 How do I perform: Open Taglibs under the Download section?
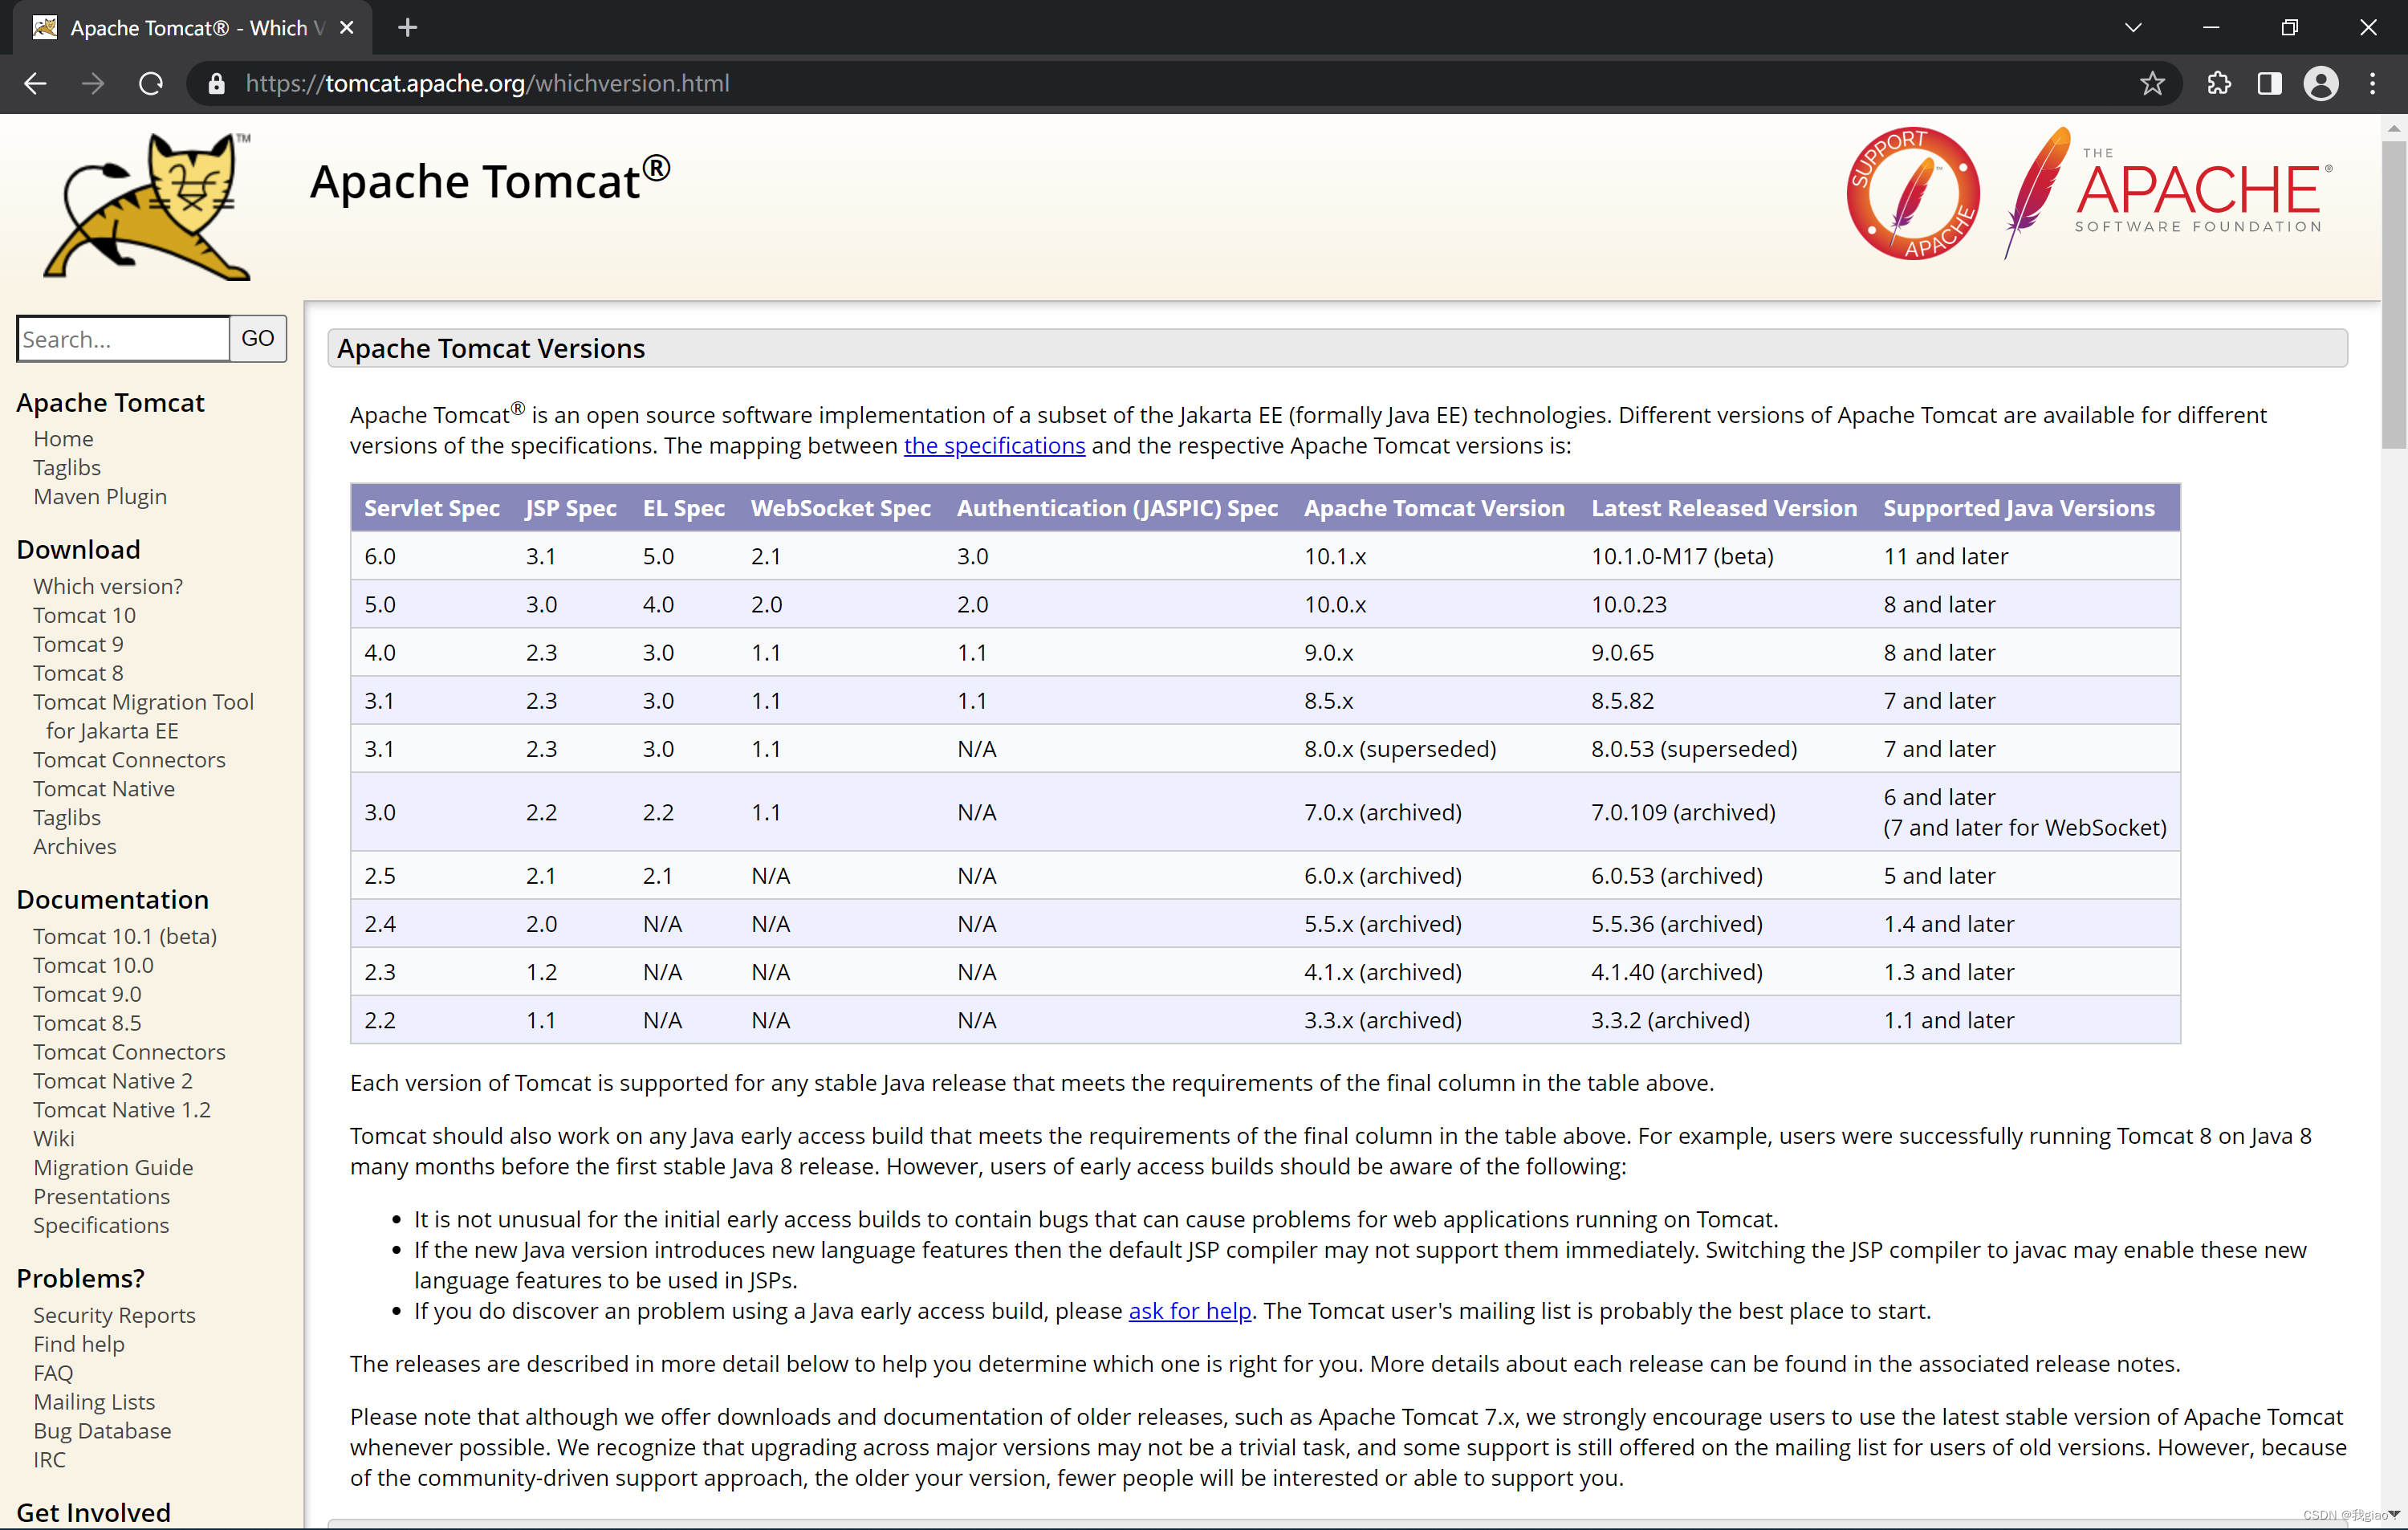(67, 819)
